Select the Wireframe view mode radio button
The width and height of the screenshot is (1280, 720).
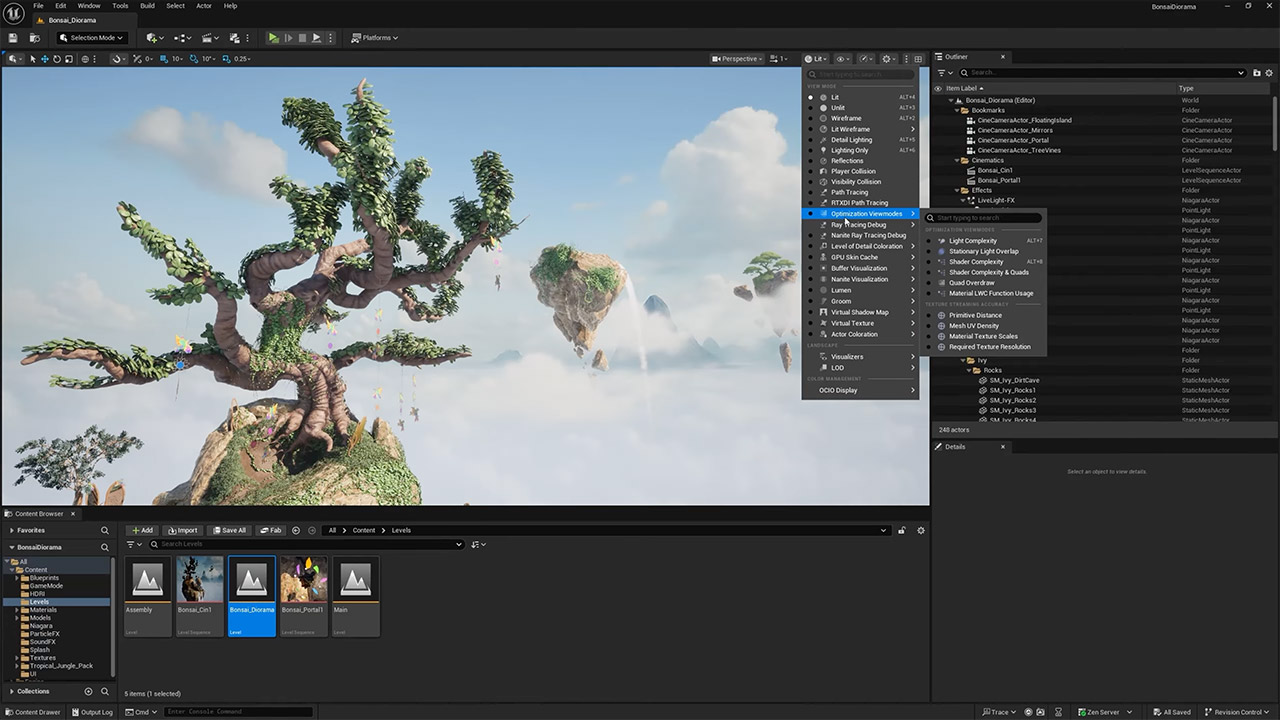811,118
